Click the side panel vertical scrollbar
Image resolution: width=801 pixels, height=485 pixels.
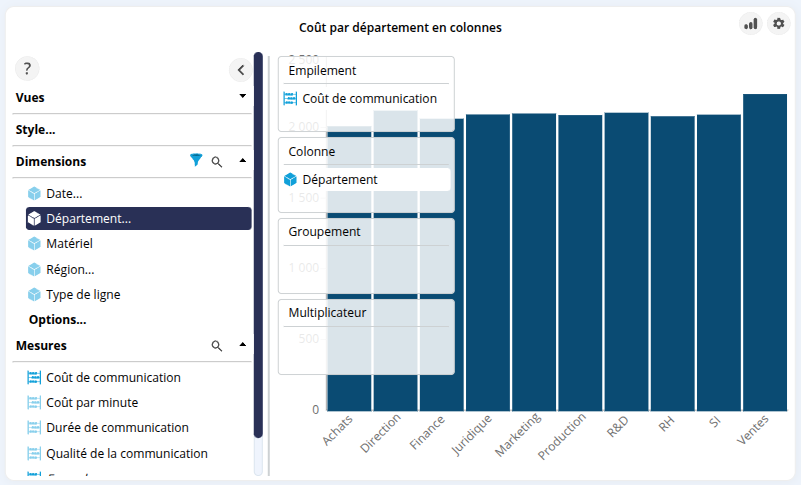258,250
